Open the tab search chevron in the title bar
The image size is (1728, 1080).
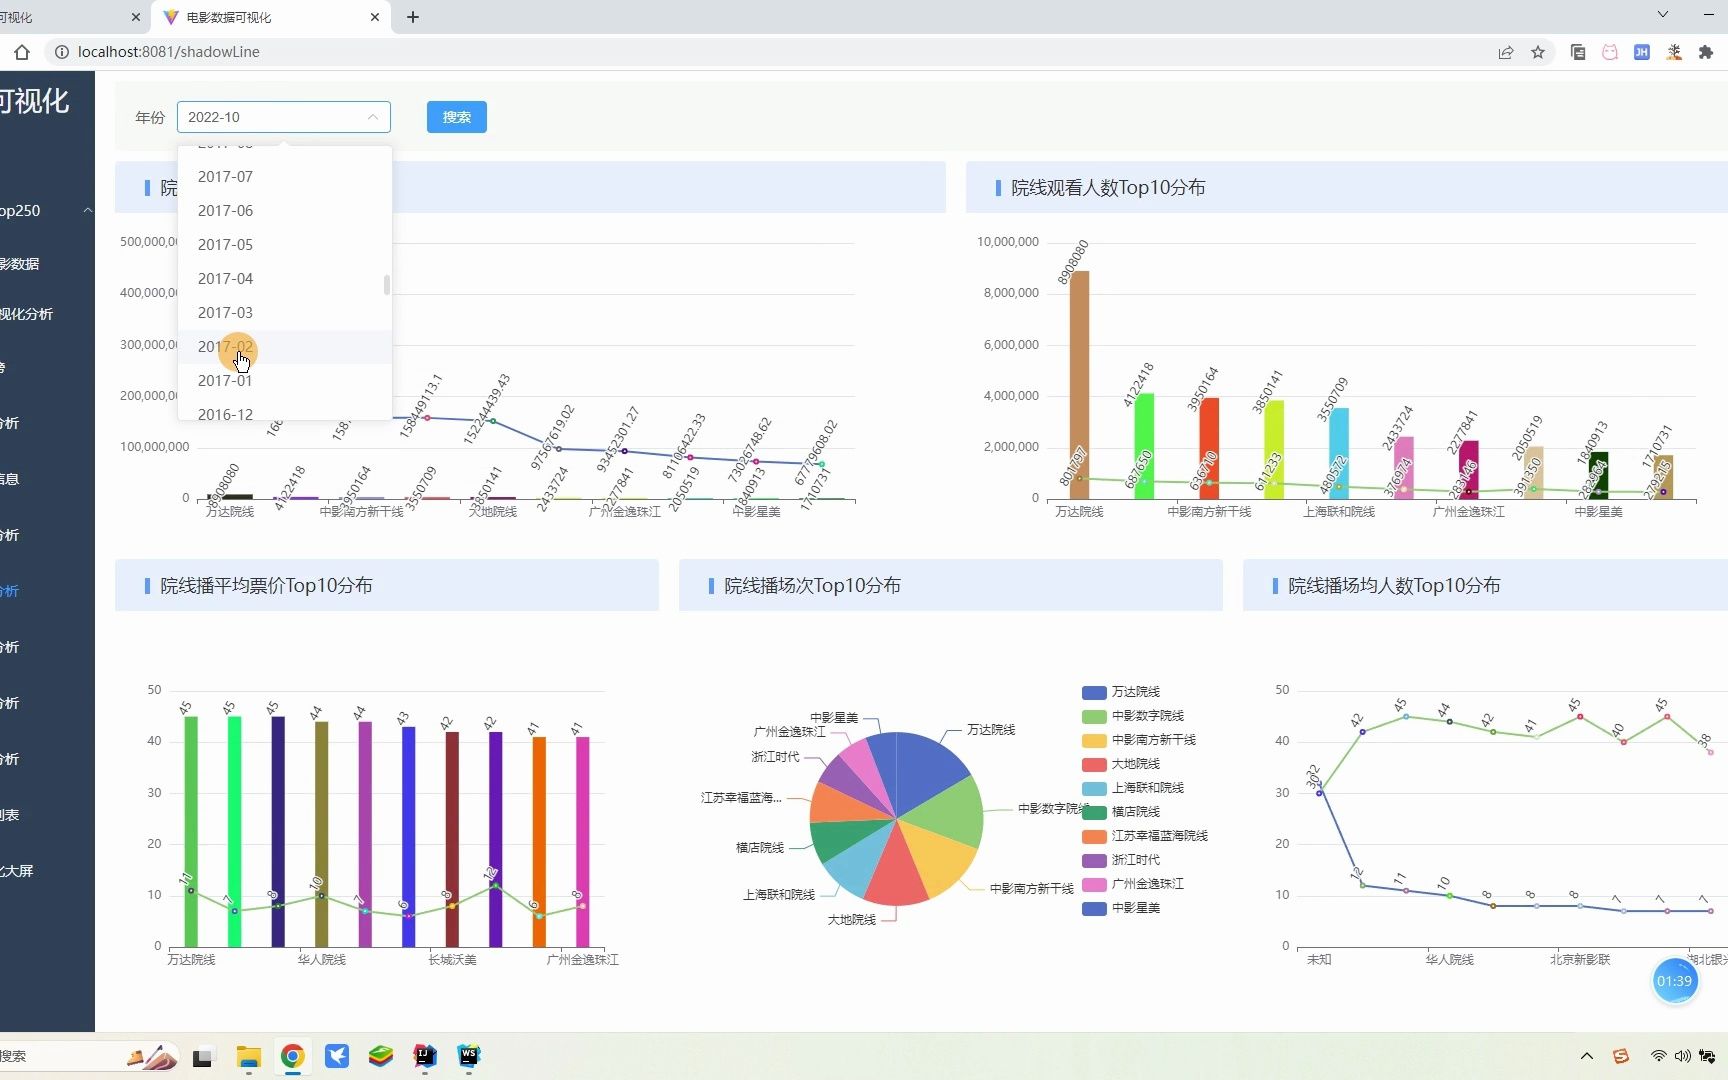coord(1662,15)
